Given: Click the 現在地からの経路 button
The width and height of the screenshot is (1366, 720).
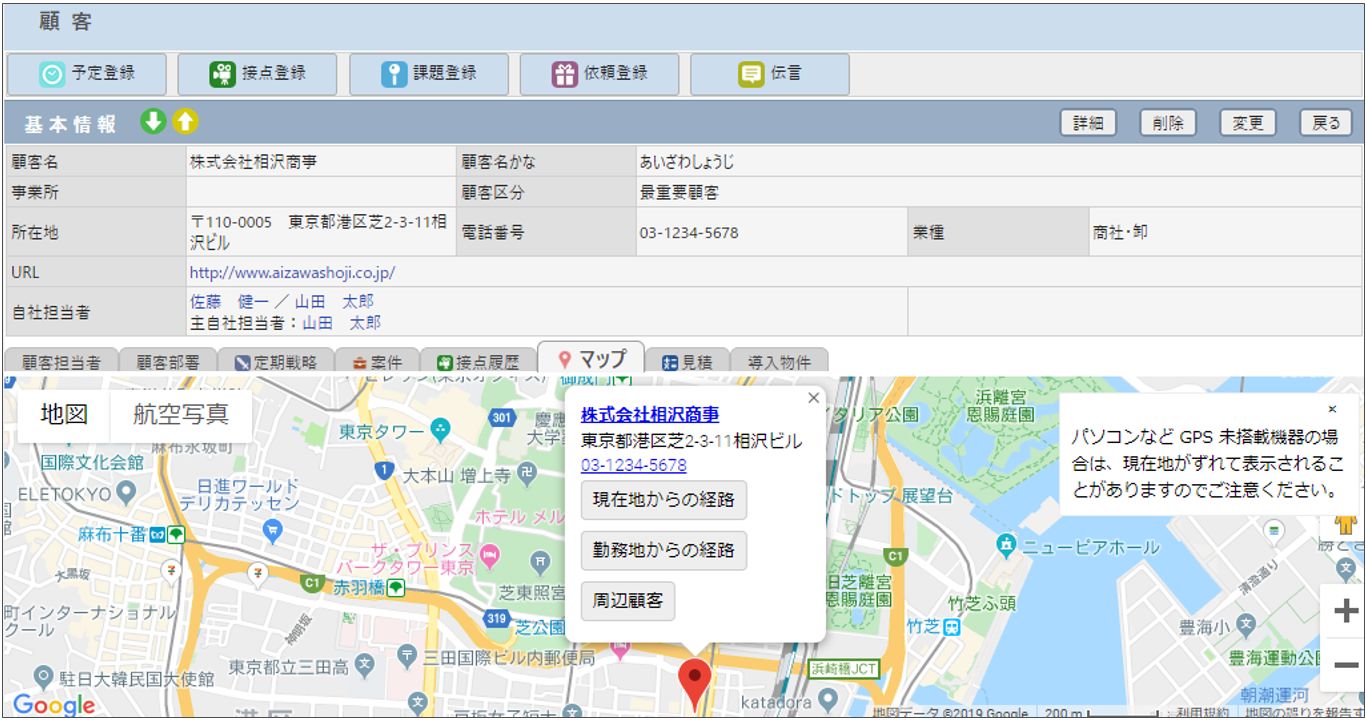Looking at the screenshot, I should (x=663, y=500).
